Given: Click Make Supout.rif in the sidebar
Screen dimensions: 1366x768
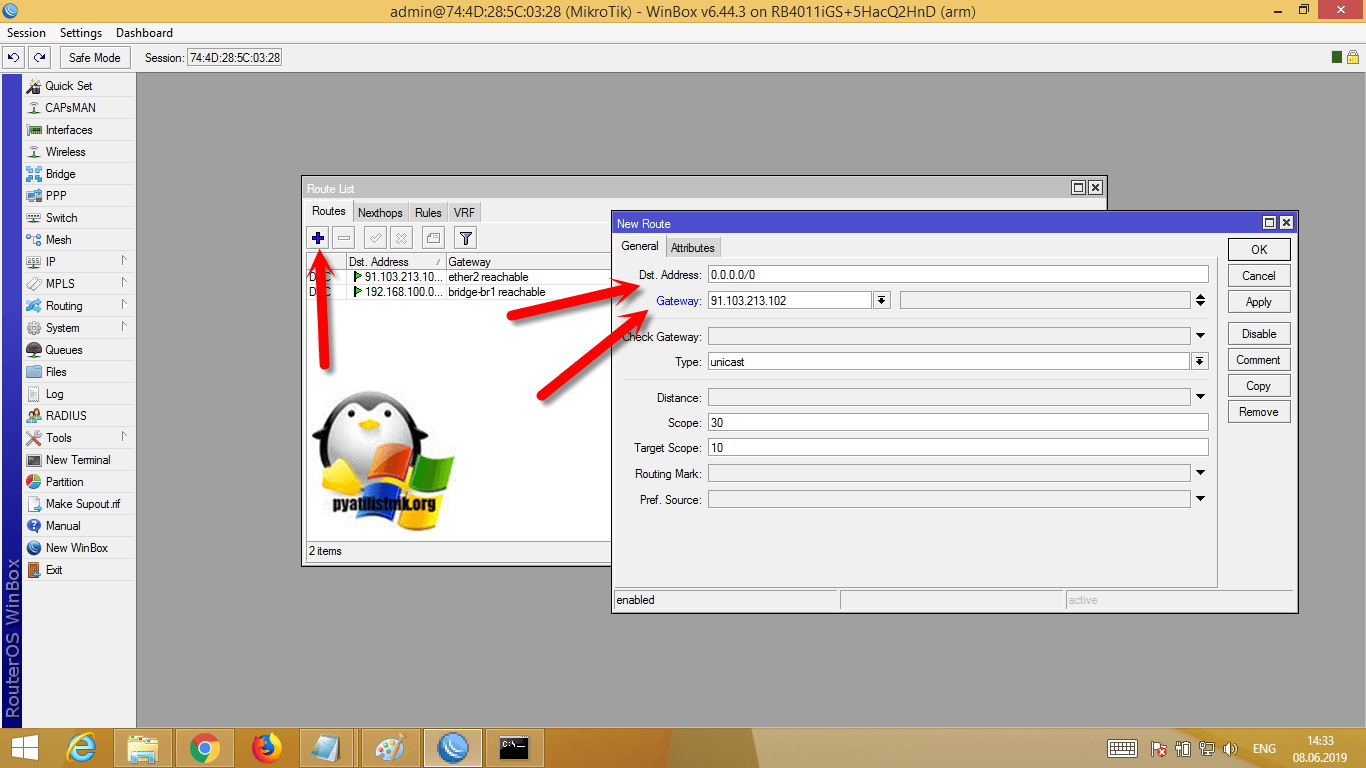Looking at the screenshot, I should (x=79, y=504).
